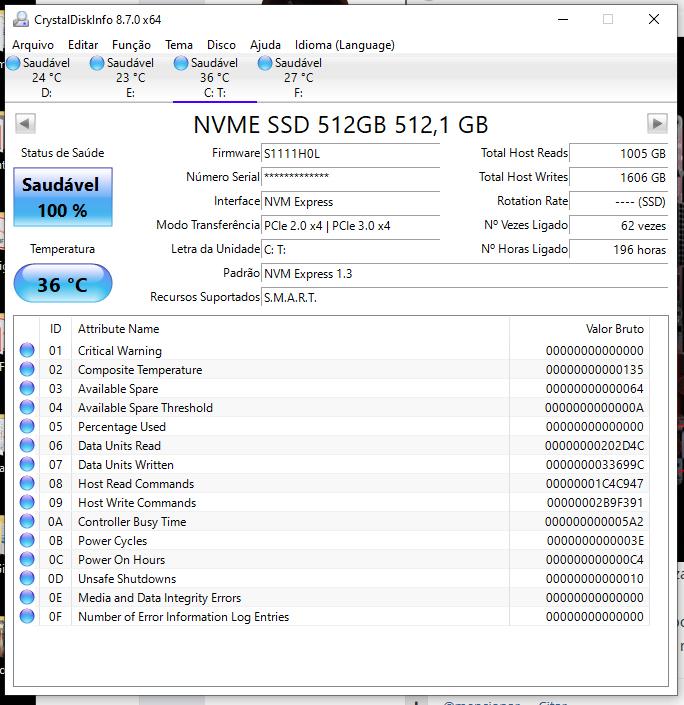Viewport: 684px width, 705px height.
Task: Click the ID column header
Action: tap(55, 329)
